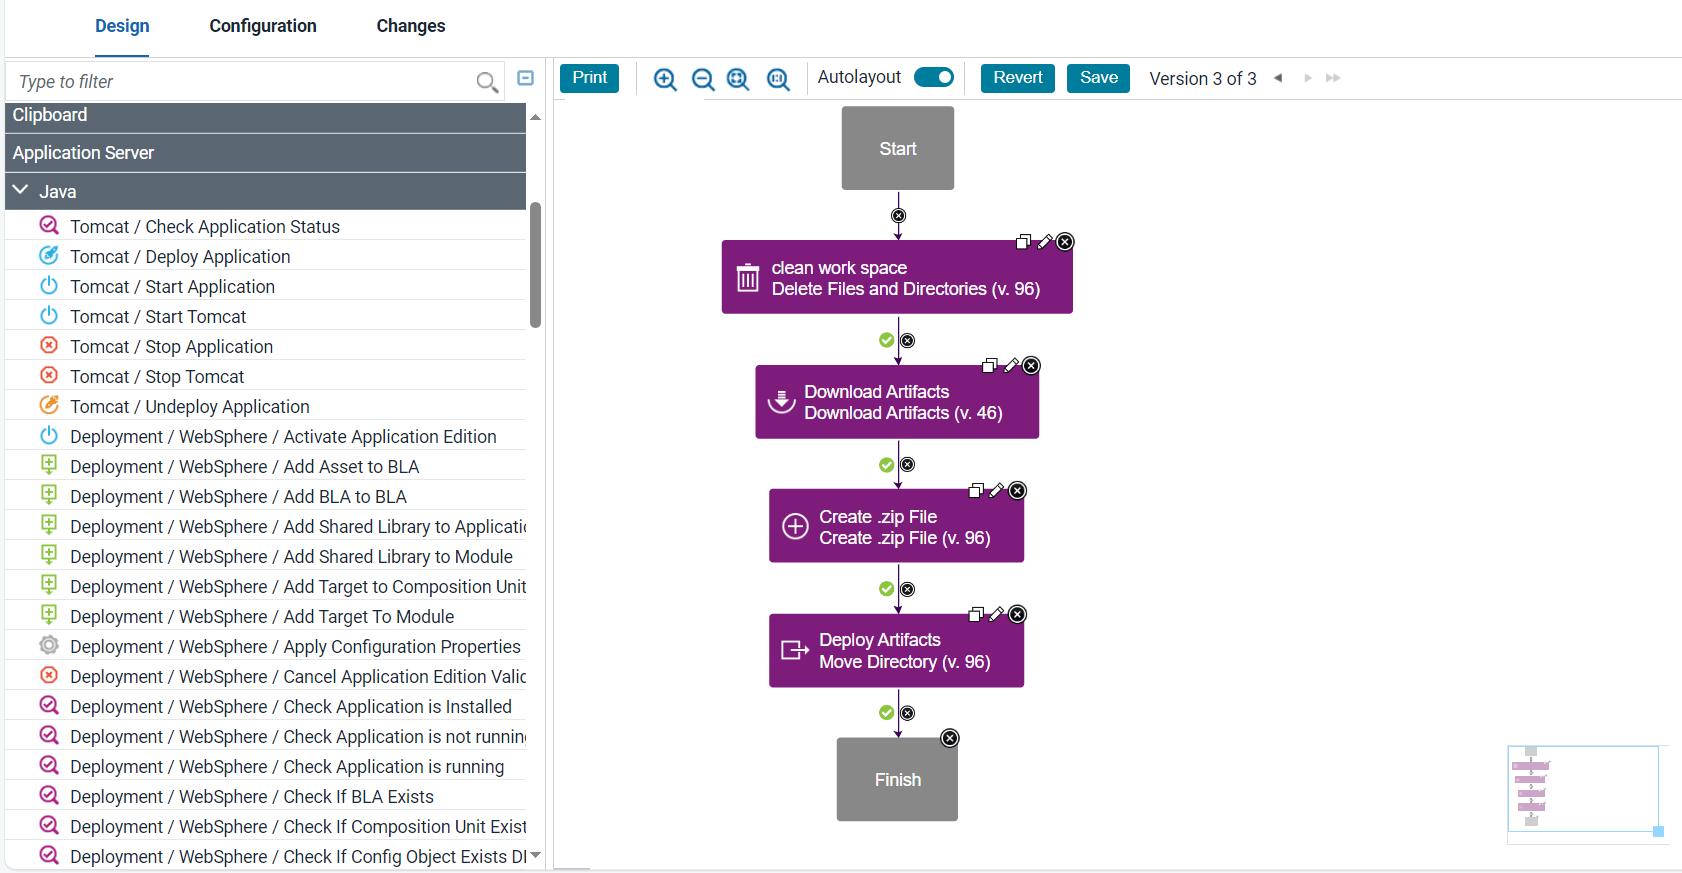Select Tomcat / Stop Application
This screenshot has width=1682, height=873.
[x=171, y=347]
